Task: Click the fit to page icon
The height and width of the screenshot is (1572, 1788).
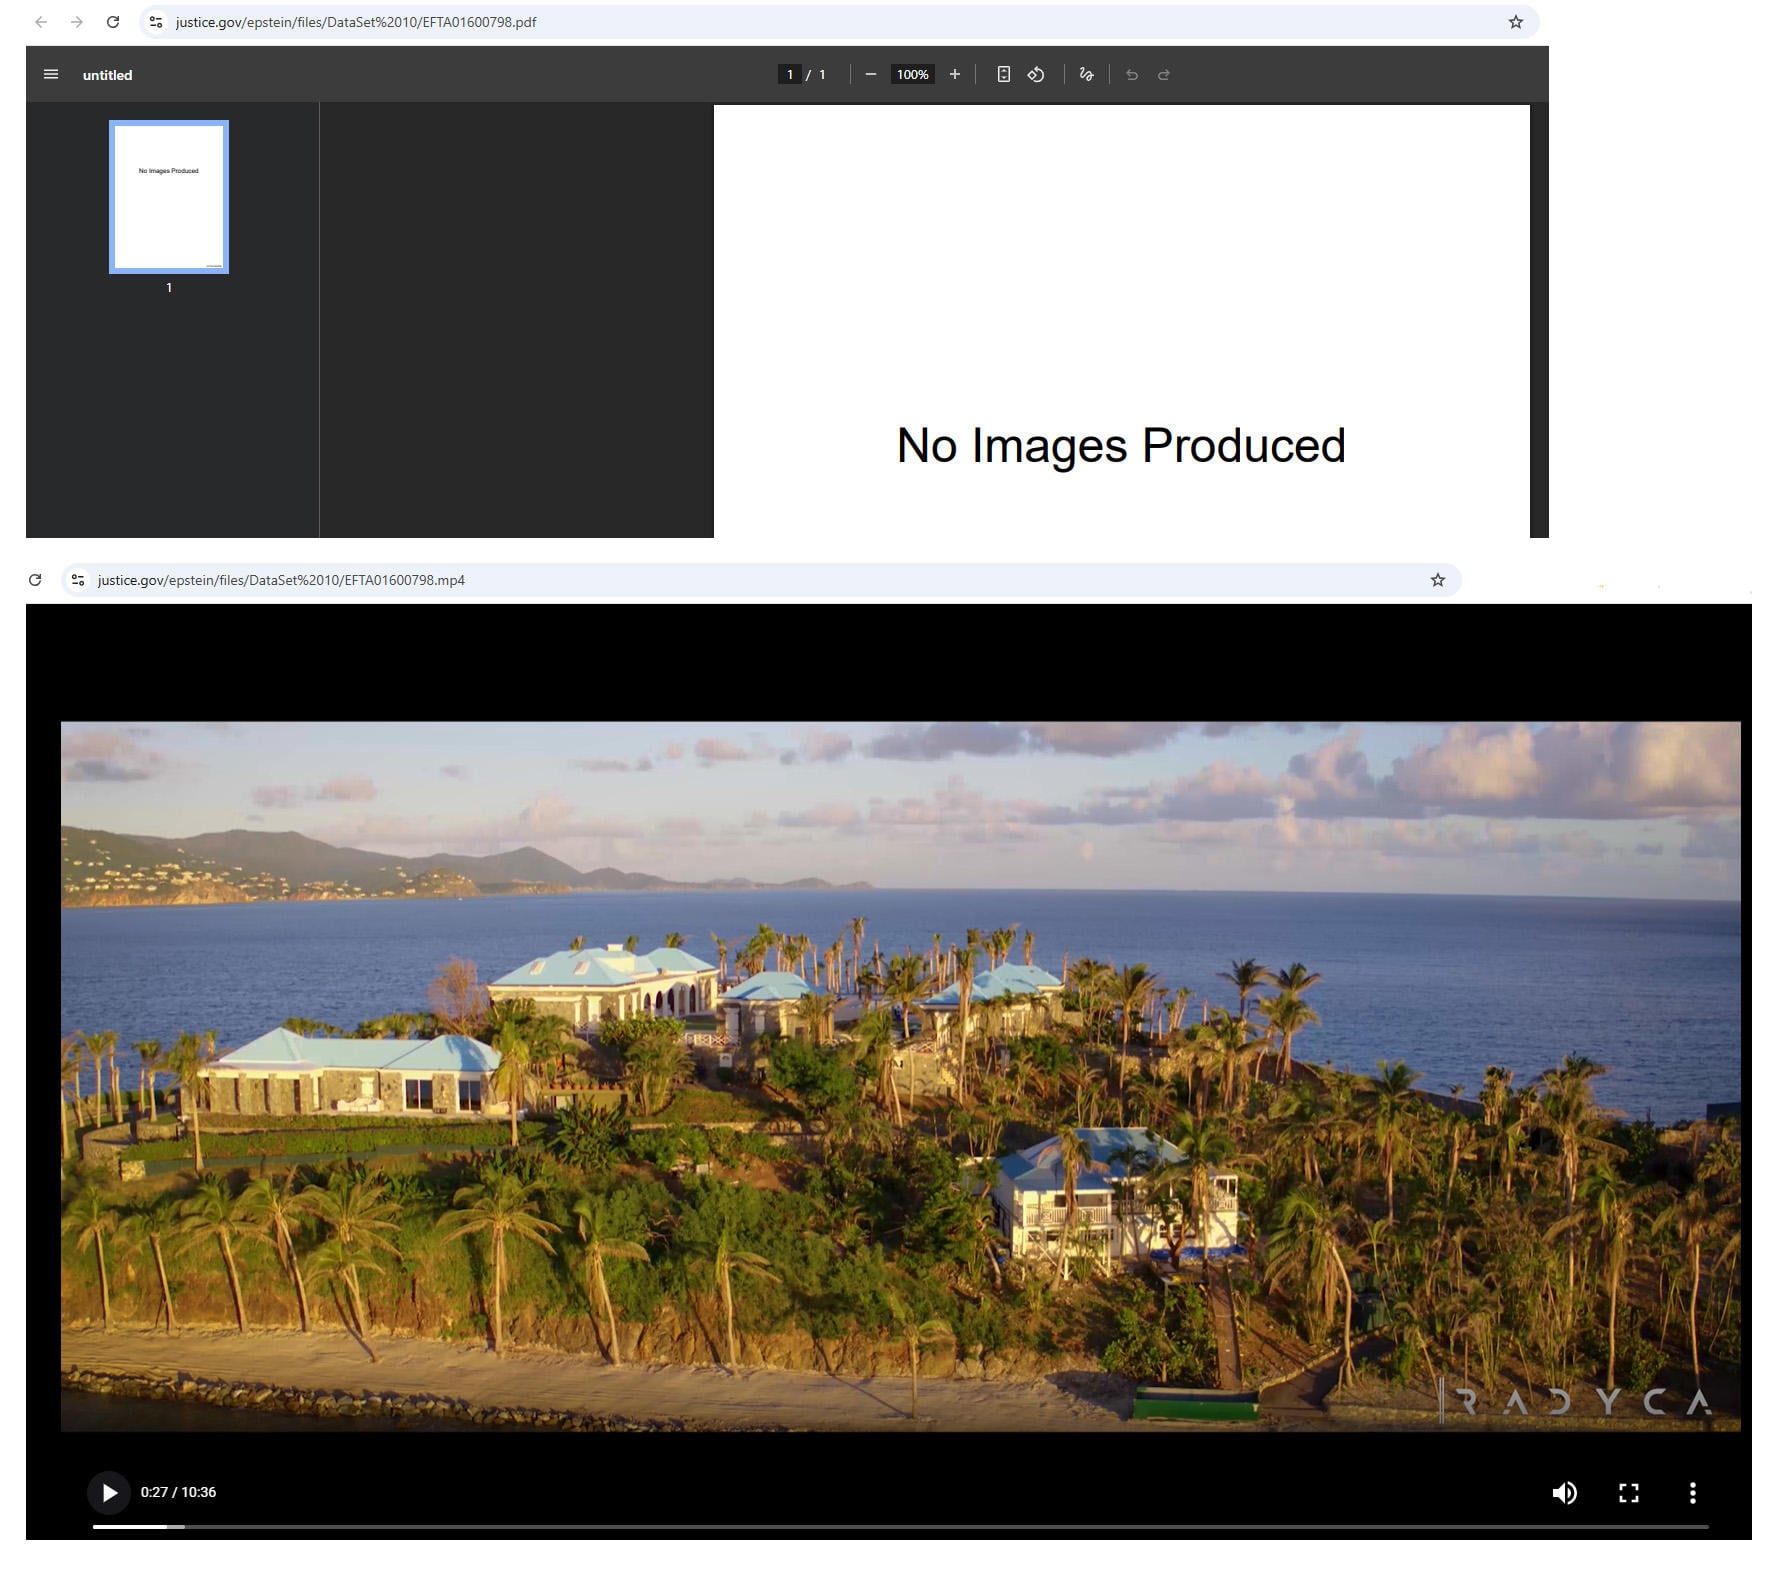Action: click(x=1003, y=75)
